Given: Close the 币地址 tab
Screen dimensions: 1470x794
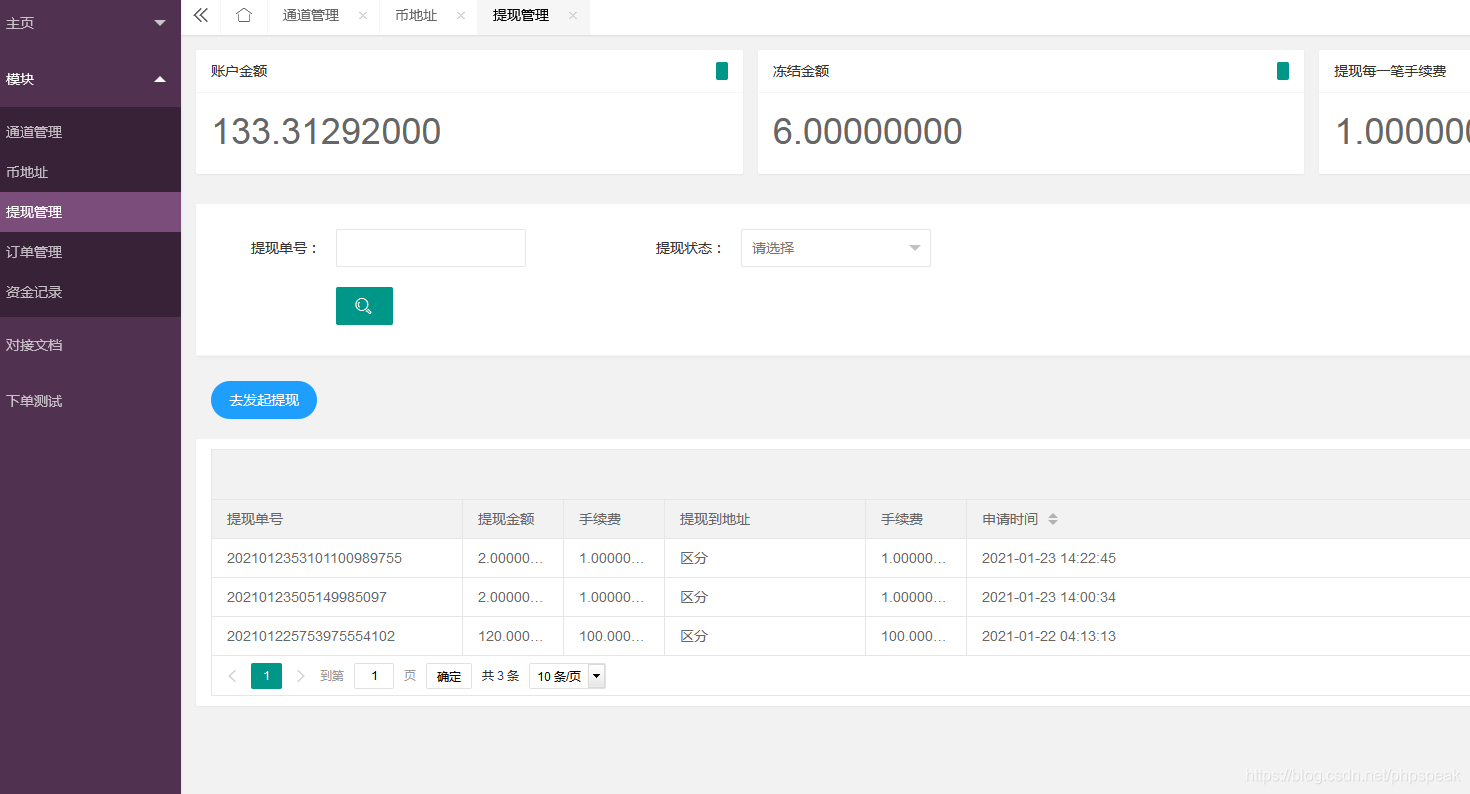Looking at the screenshot, I should (x=460, y=16).
